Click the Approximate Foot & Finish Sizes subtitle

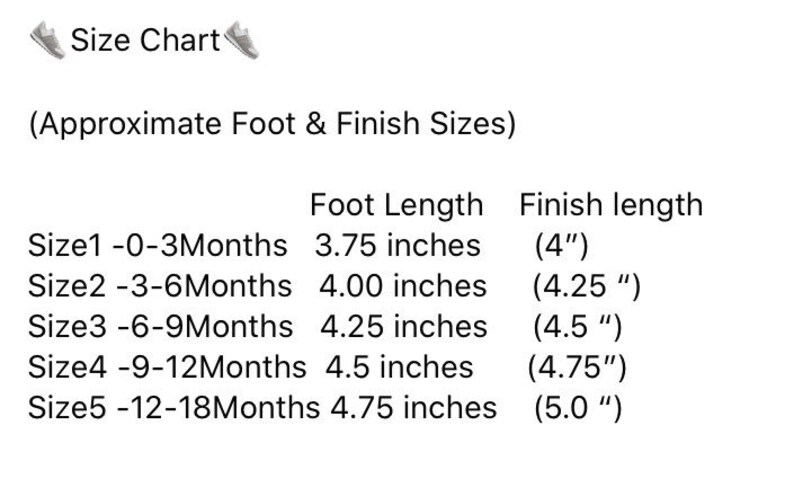pyautogui.click(x=272, y=124)
